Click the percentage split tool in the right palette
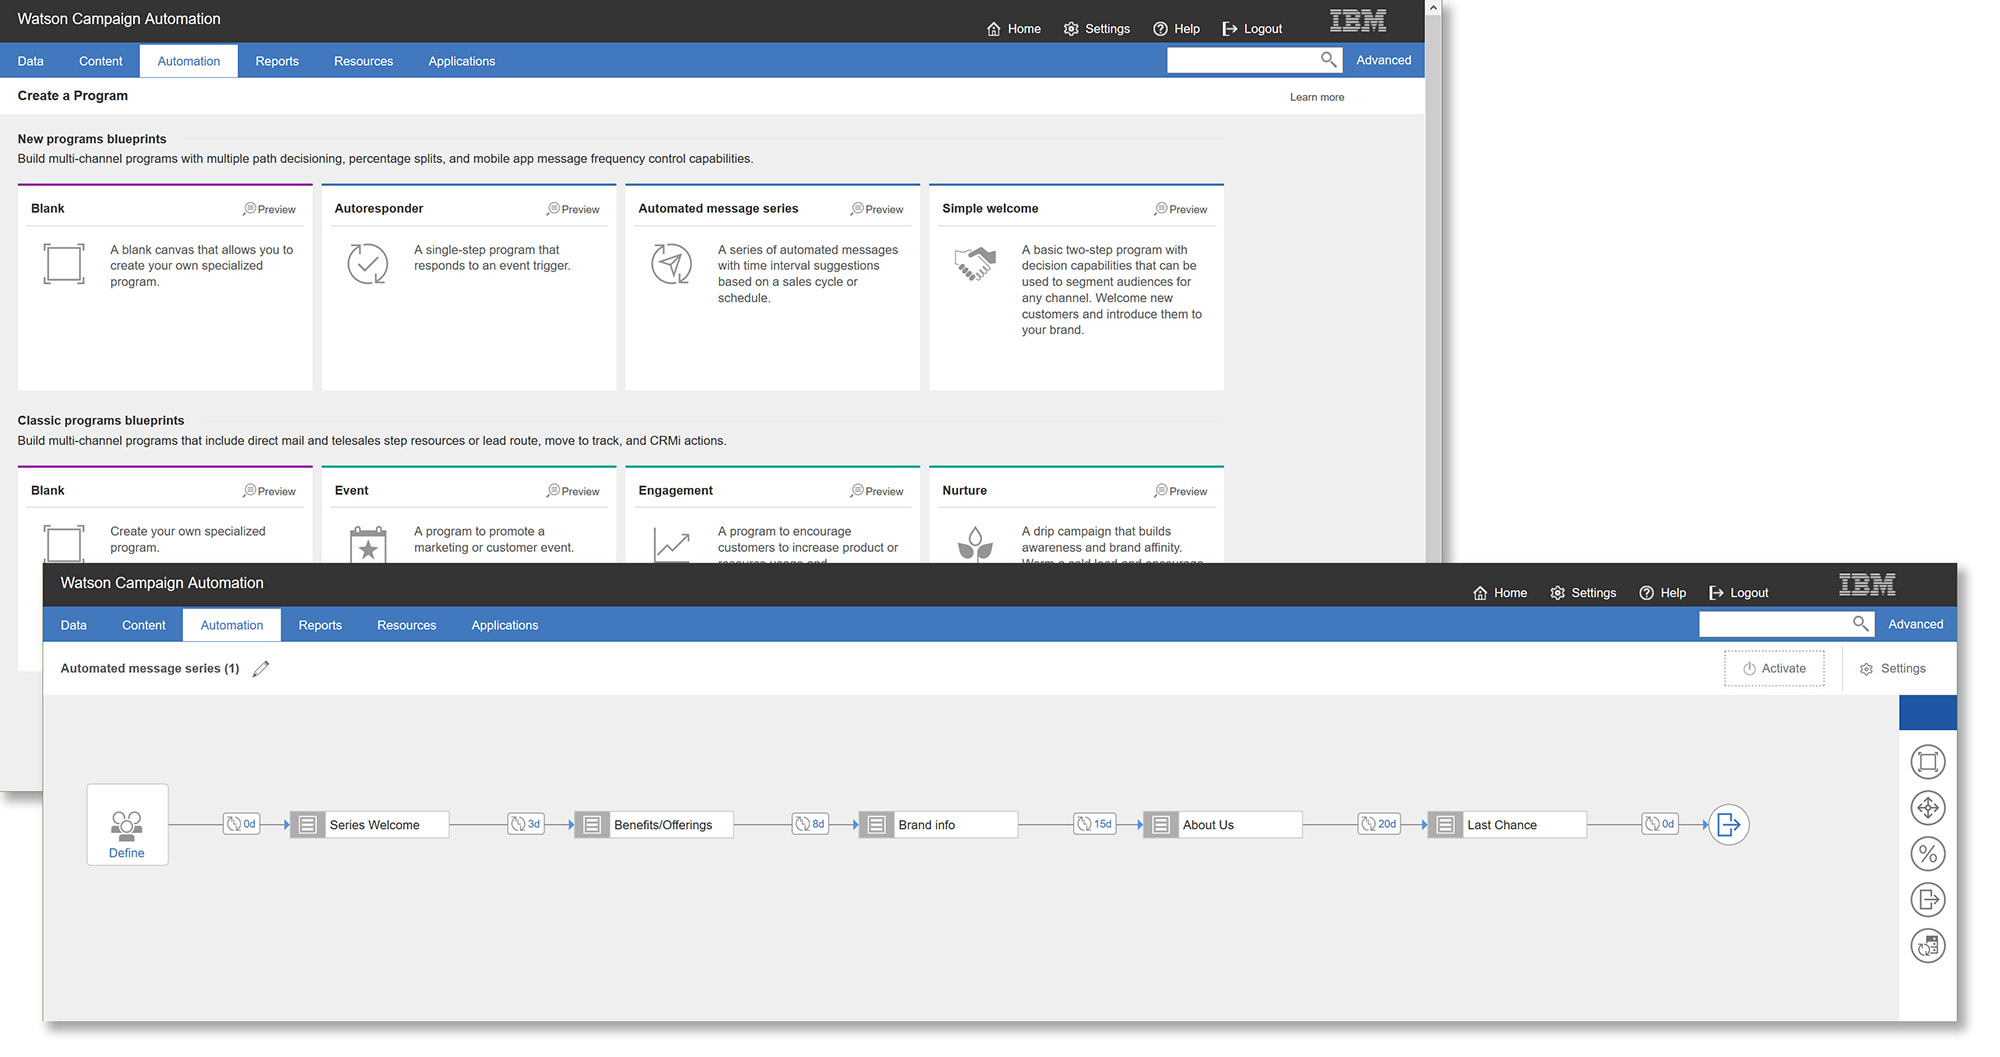 click(x=1928, y=854)
